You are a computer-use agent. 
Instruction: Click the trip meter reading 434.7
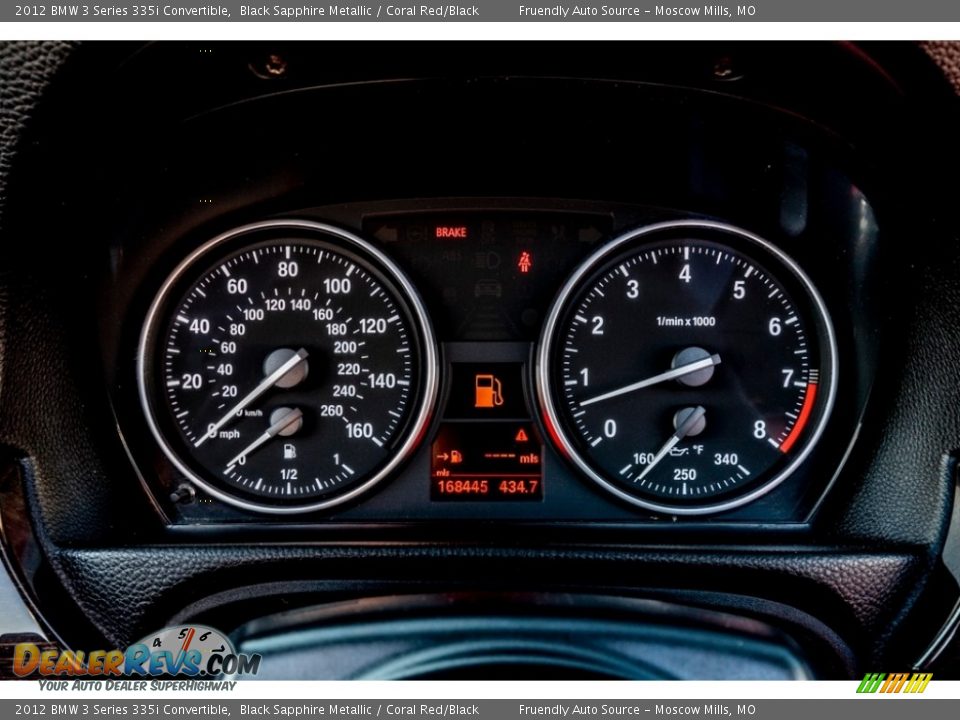coord(518,487)
